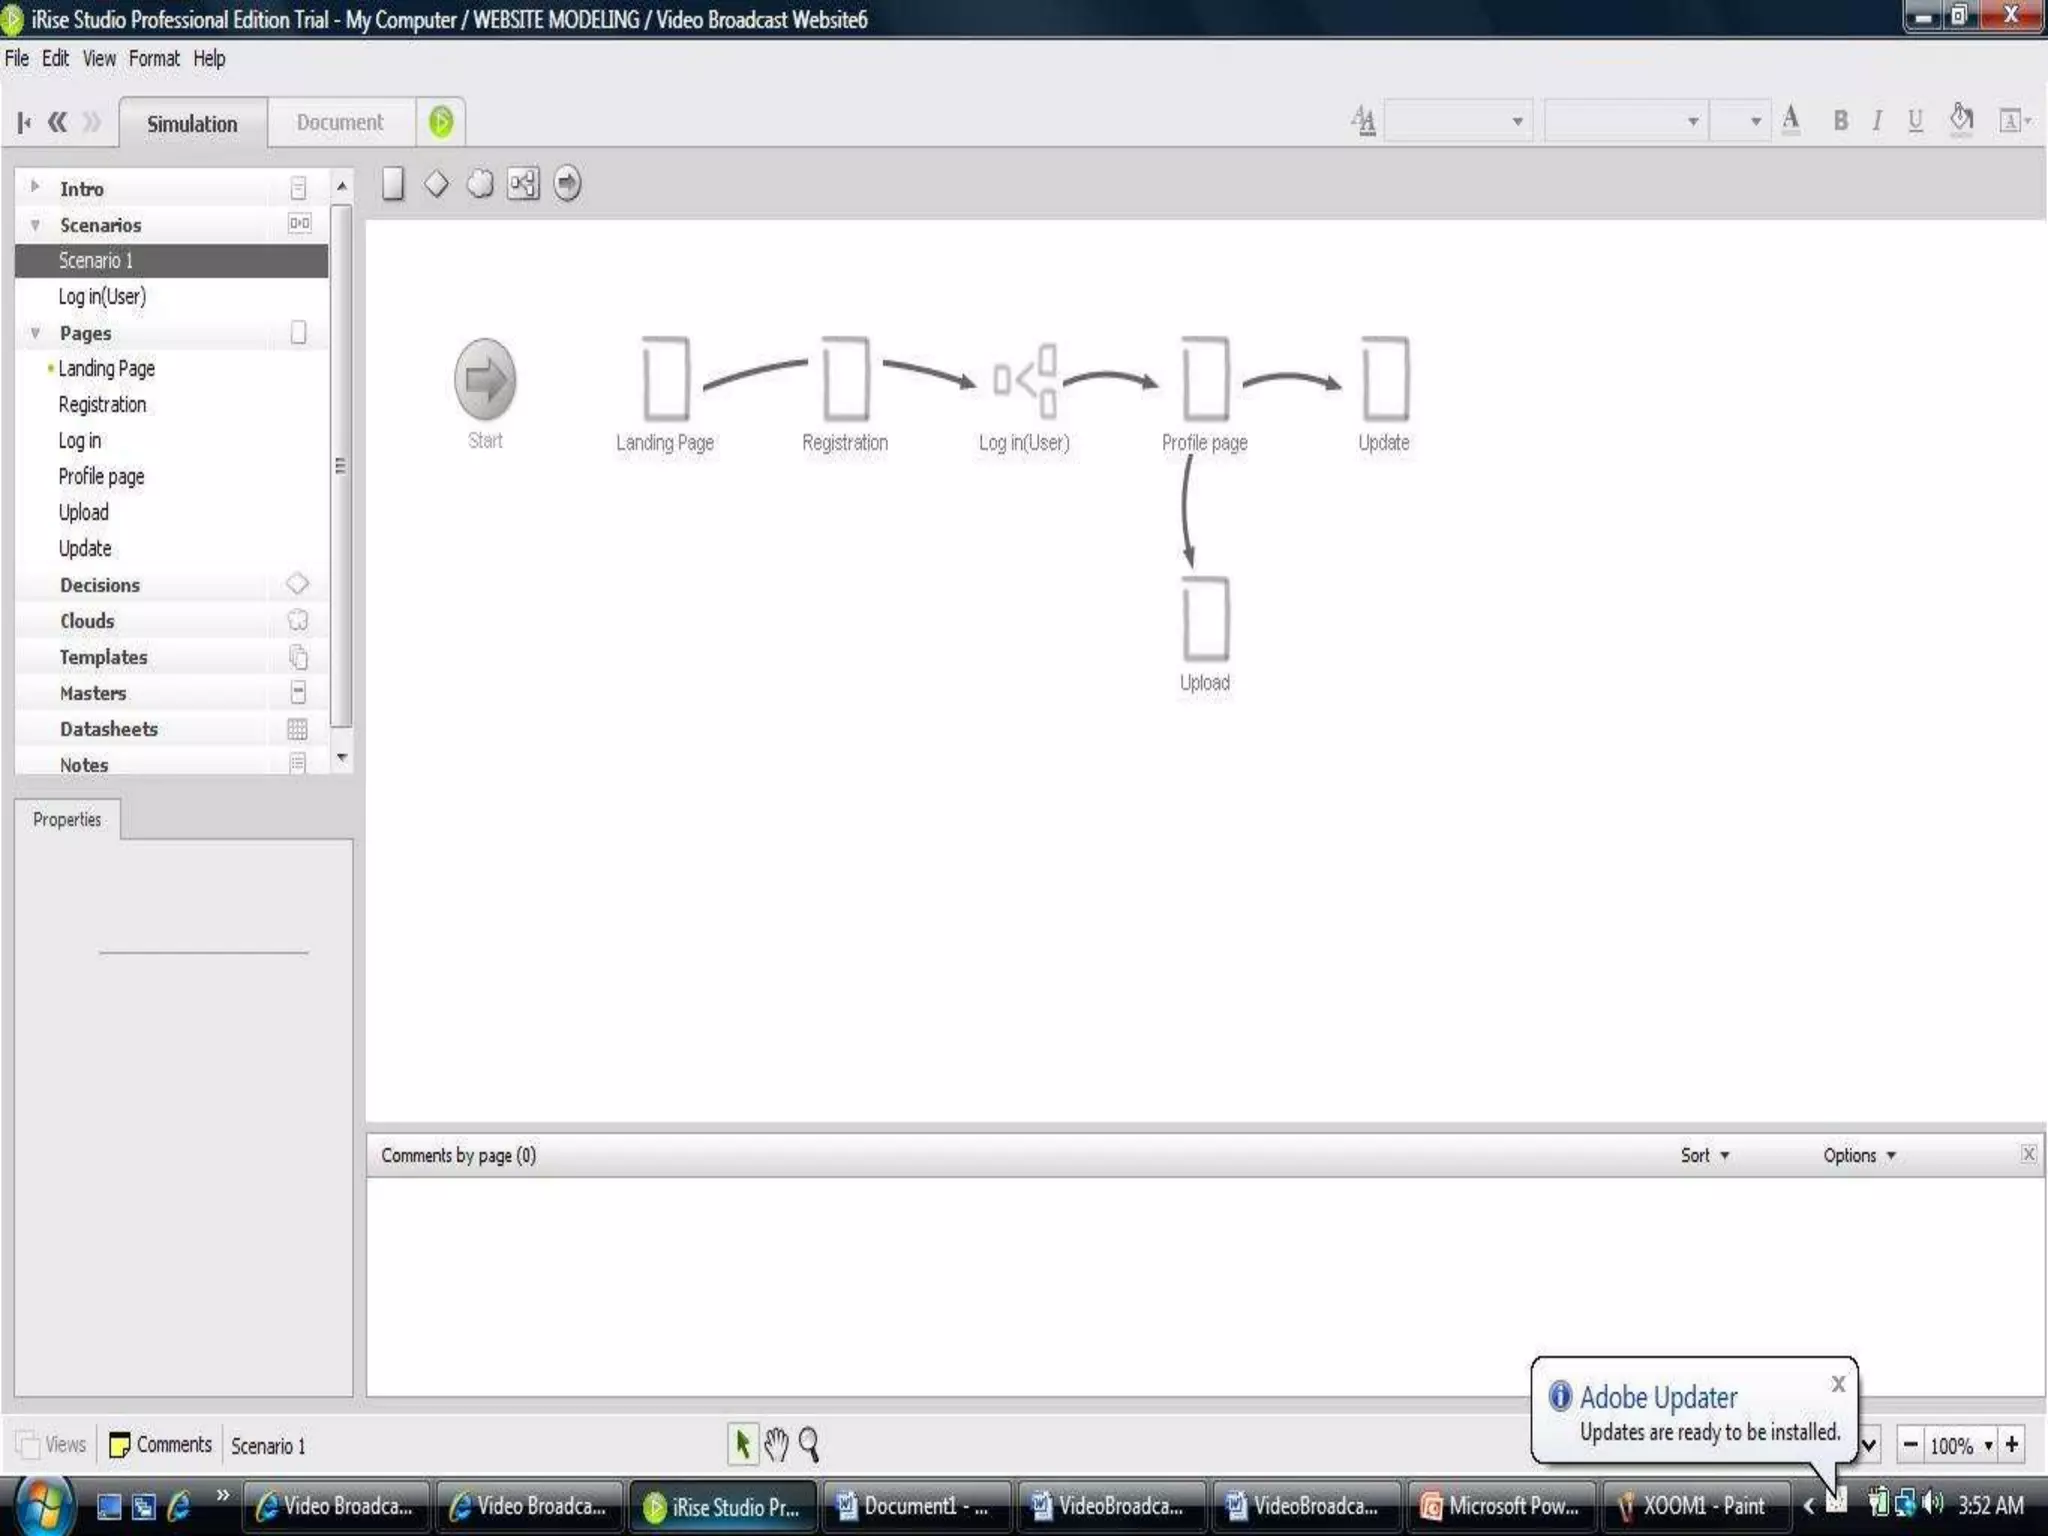Click the fill color bucket icon

[x=1961, y=120]
